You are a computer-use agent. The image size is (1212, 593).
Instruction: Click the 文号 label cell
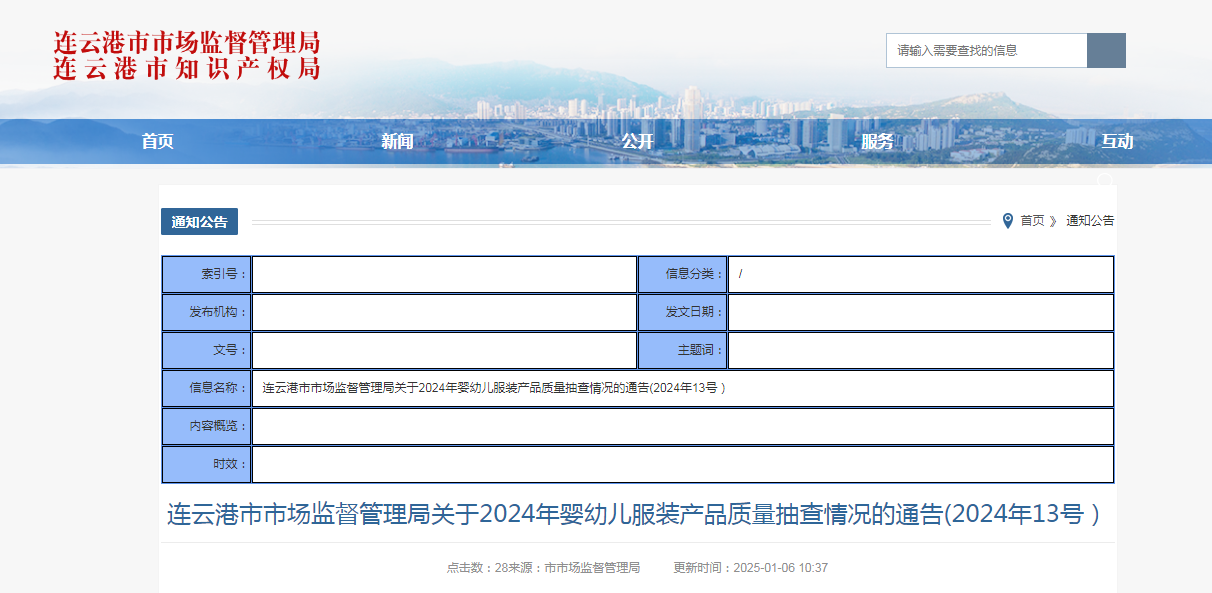(x=206, y=350)
